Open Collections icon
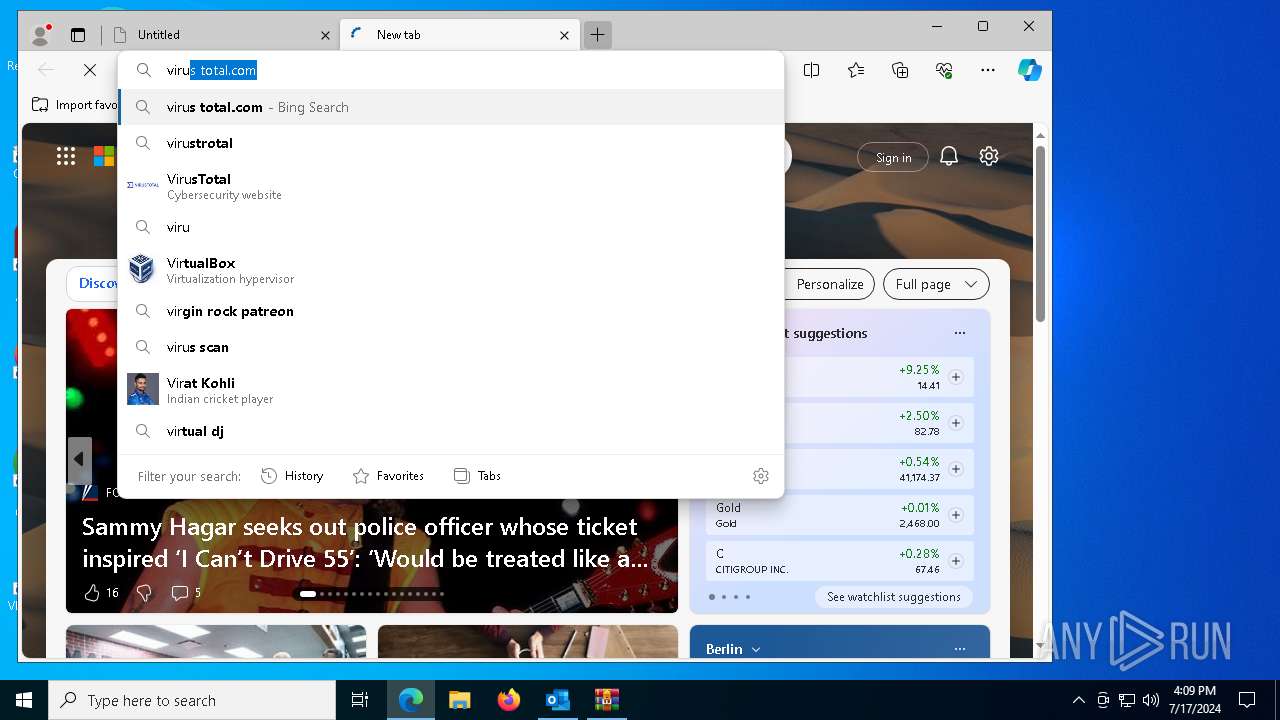The width and height of the screenshot is (1280, 720). pos(900,70)
